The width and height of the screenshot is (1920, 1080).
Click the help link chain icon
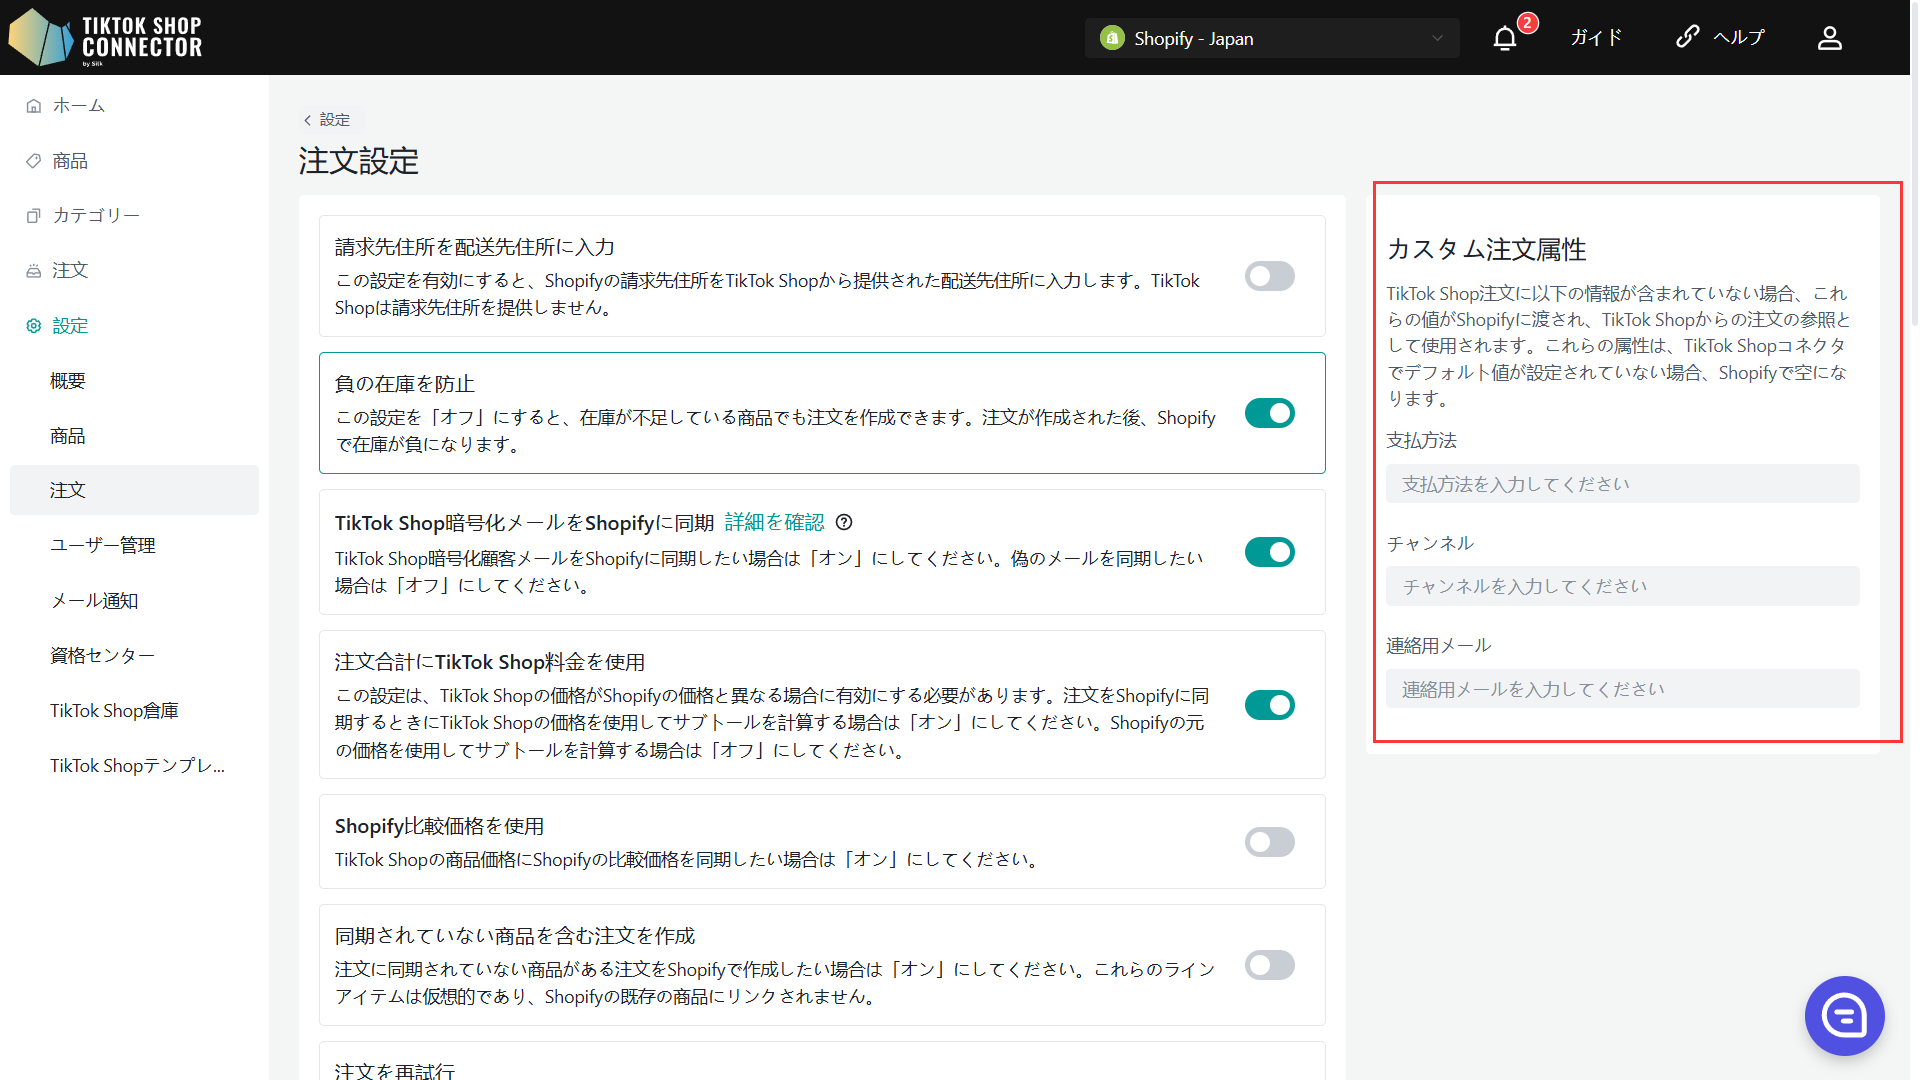click(1687, 37)
